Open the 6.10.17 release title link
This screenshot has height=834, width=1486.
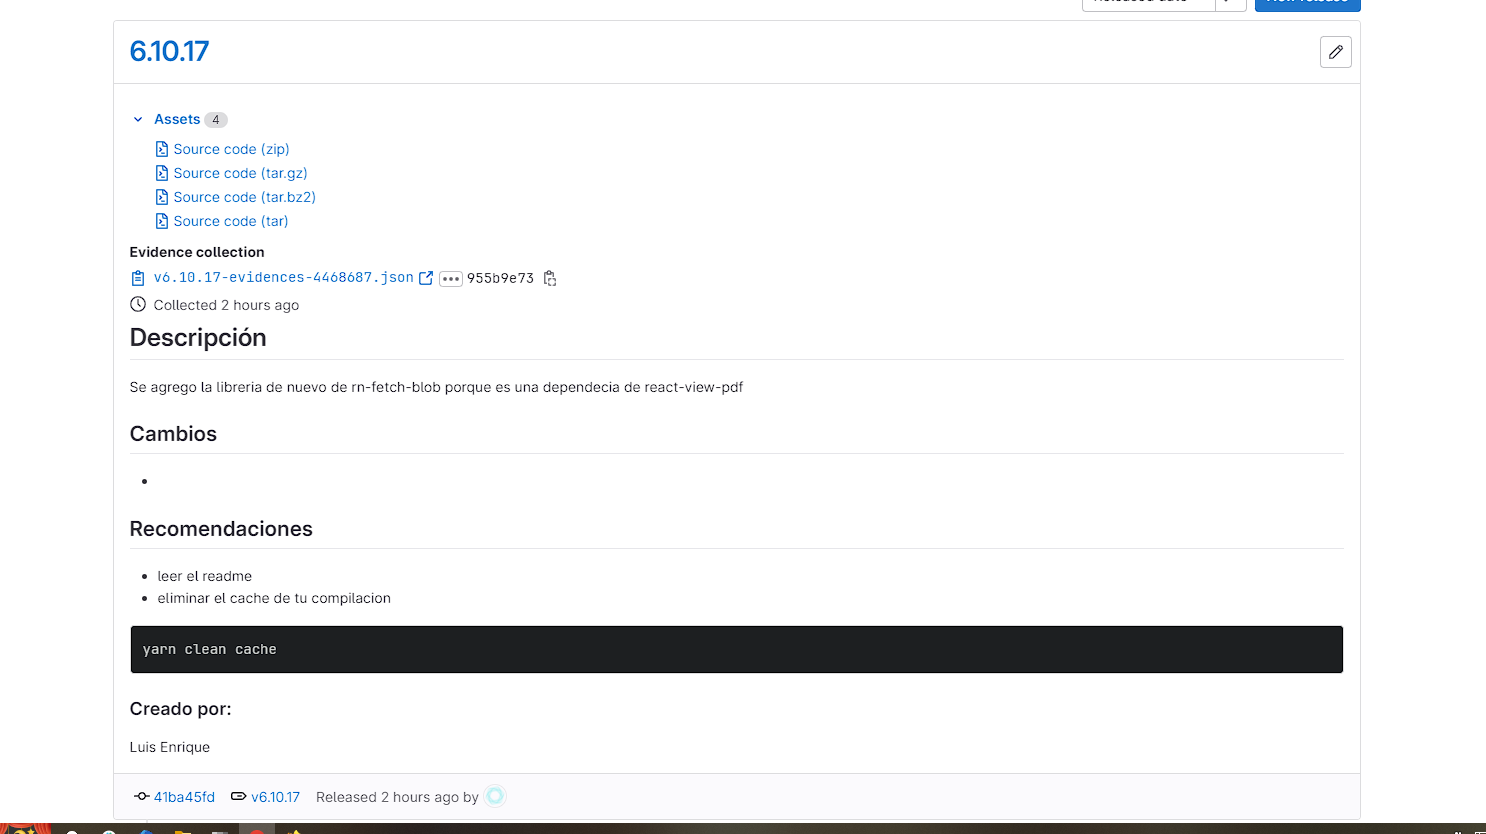(x=169, y=51)
